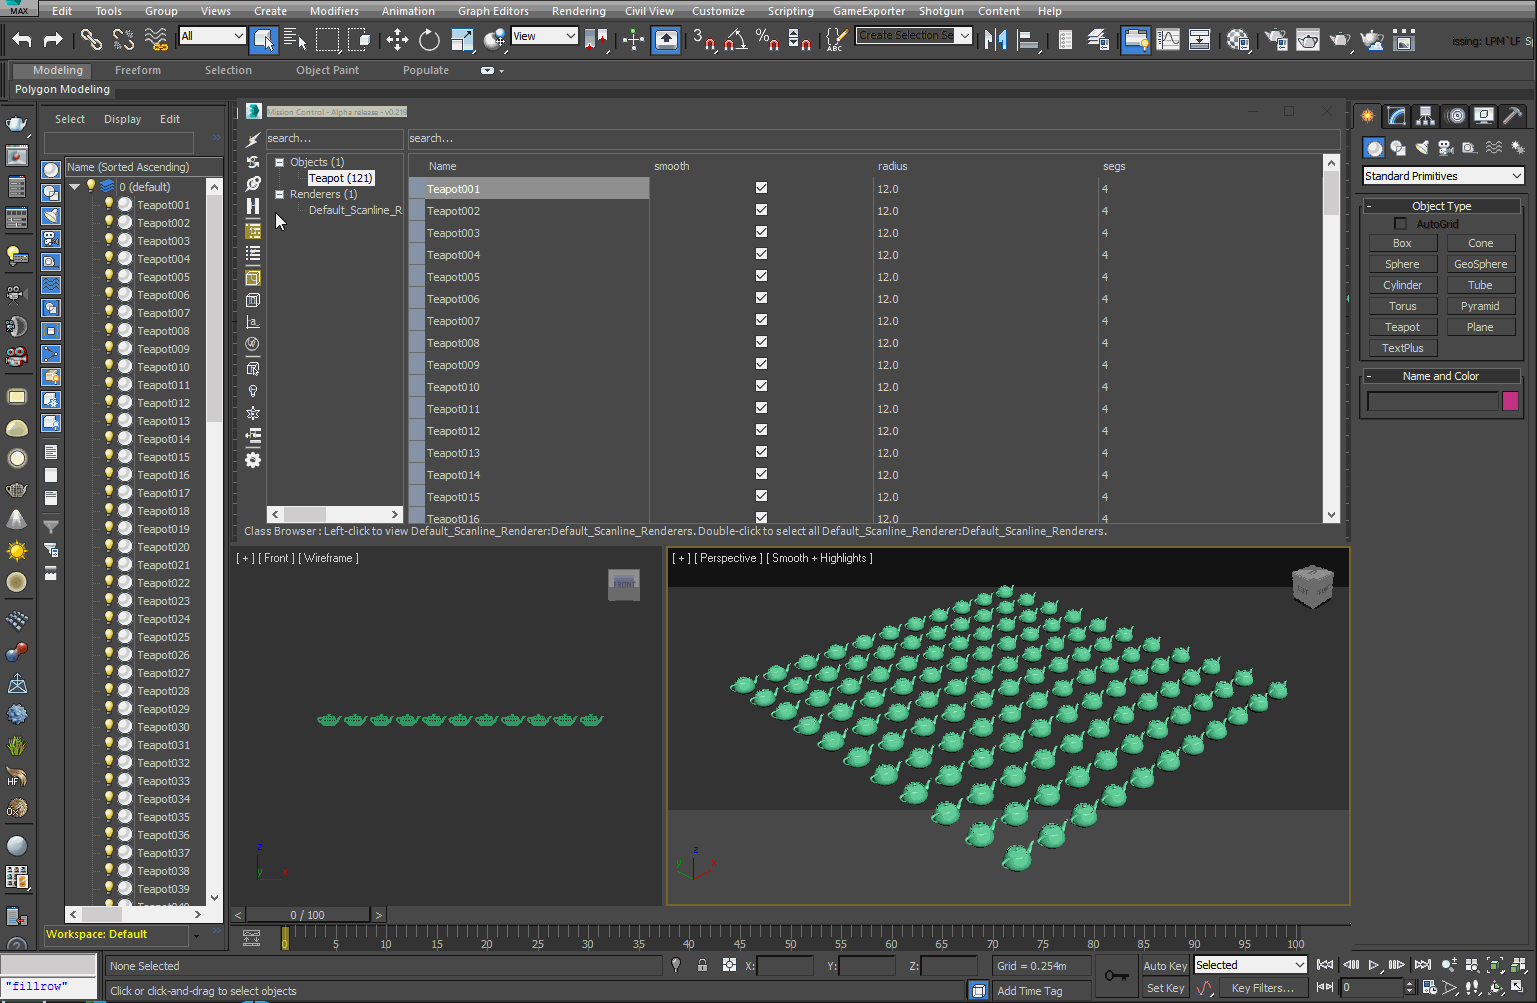Select the Rotate transform tool
Image resolution: width=1537 pixels, height=1003 pixels.
click(x=429, y=40)
